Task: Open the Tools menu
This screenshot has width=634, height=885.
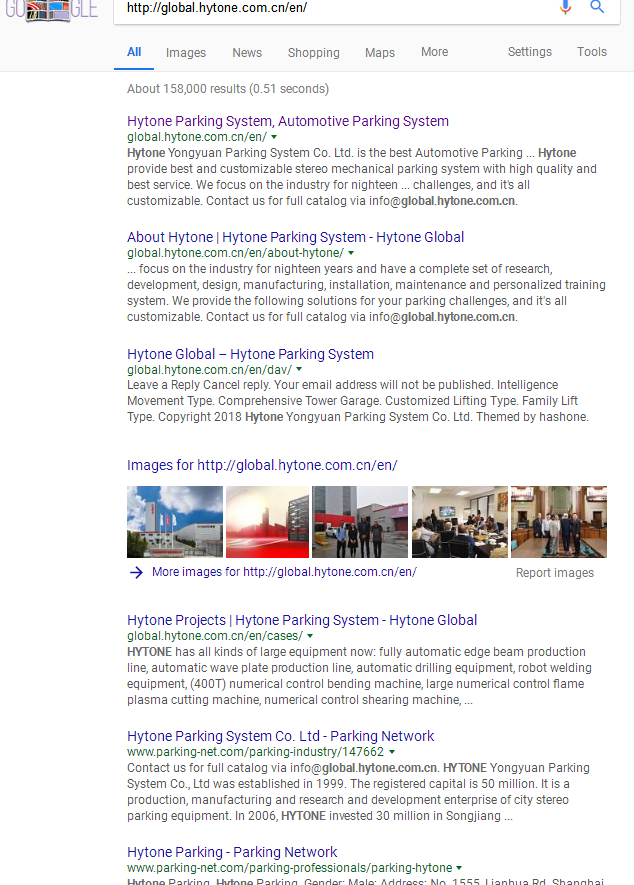Action: pyautogui.click(x=592, y=52)
